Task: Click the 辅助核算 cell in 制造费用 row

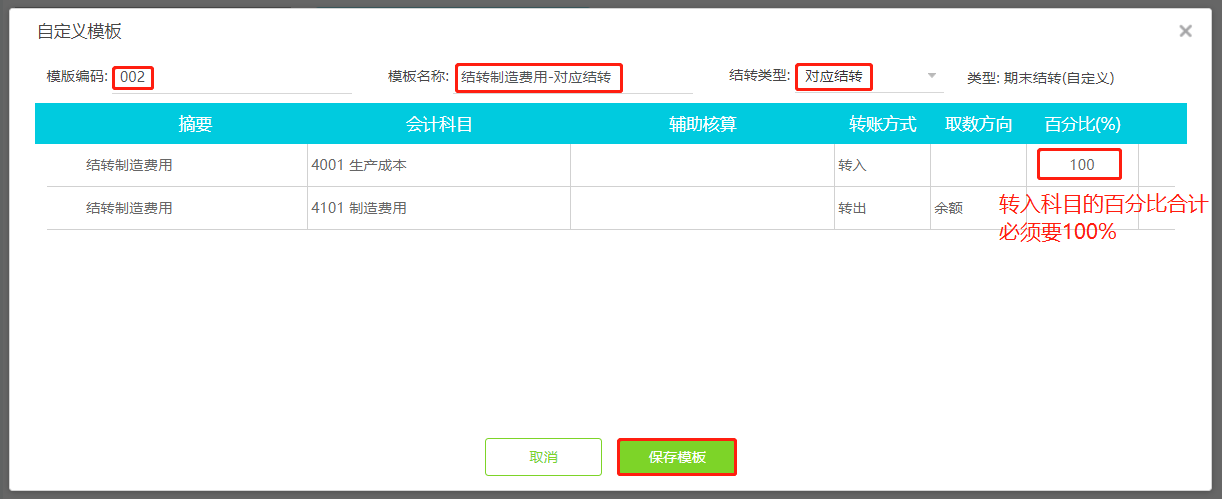Action: 702,208
